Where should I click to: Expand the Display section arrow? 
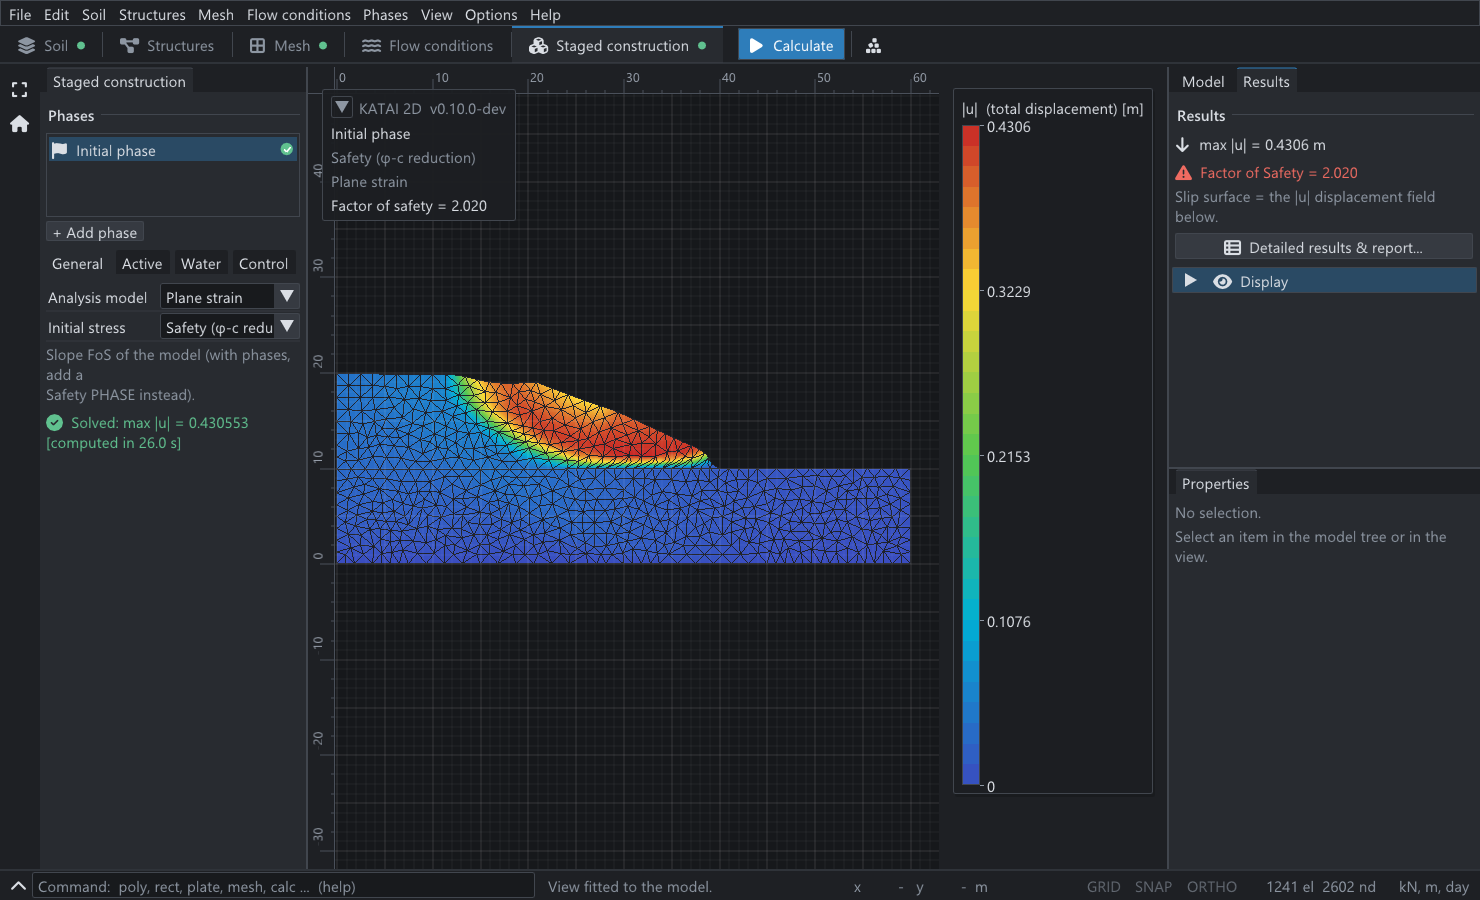point(1190,281)
